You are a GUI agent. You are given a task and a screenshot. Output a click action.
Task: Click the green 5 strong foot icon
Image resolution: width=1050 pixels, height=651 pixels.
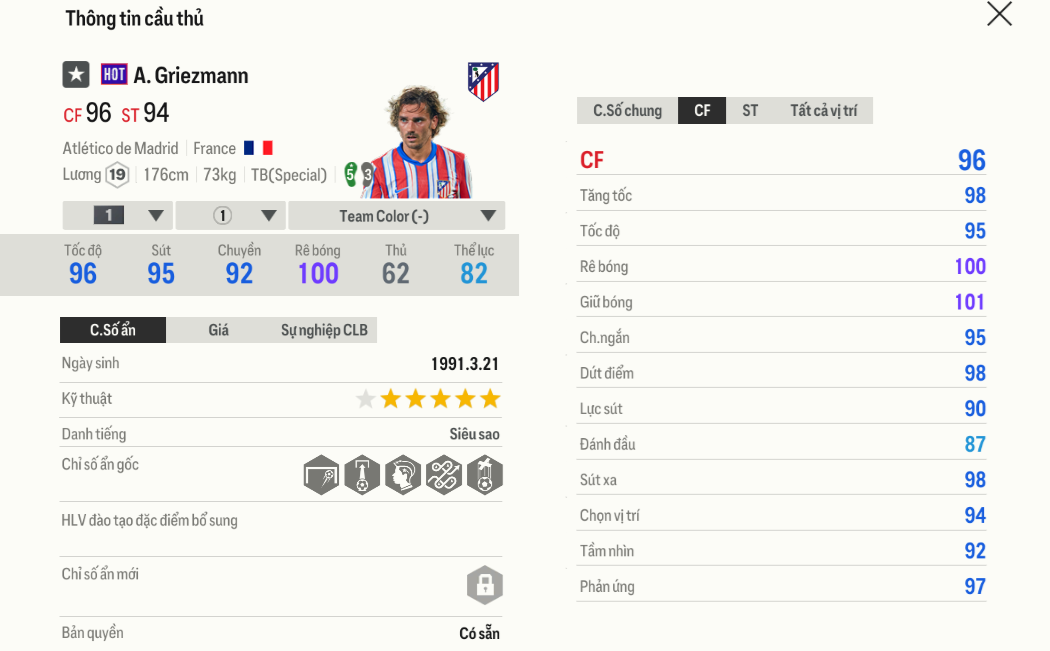click(350, 174)
